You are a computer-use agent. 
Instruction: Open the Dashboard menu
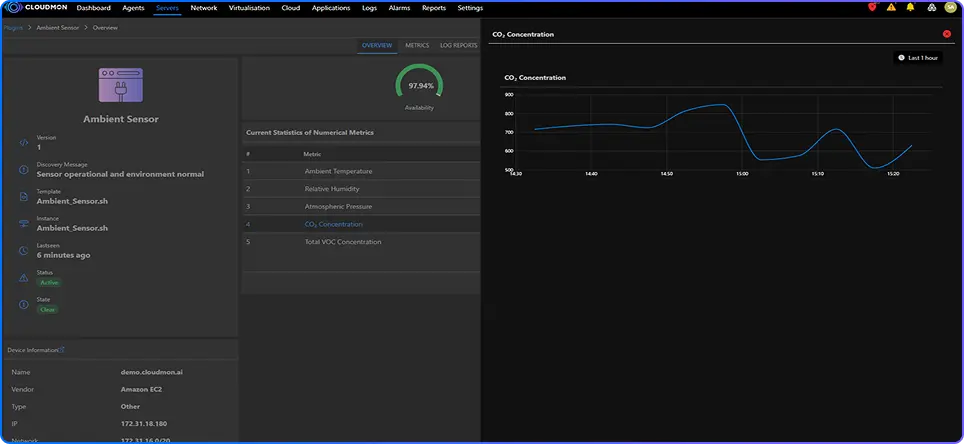[93, 8]
